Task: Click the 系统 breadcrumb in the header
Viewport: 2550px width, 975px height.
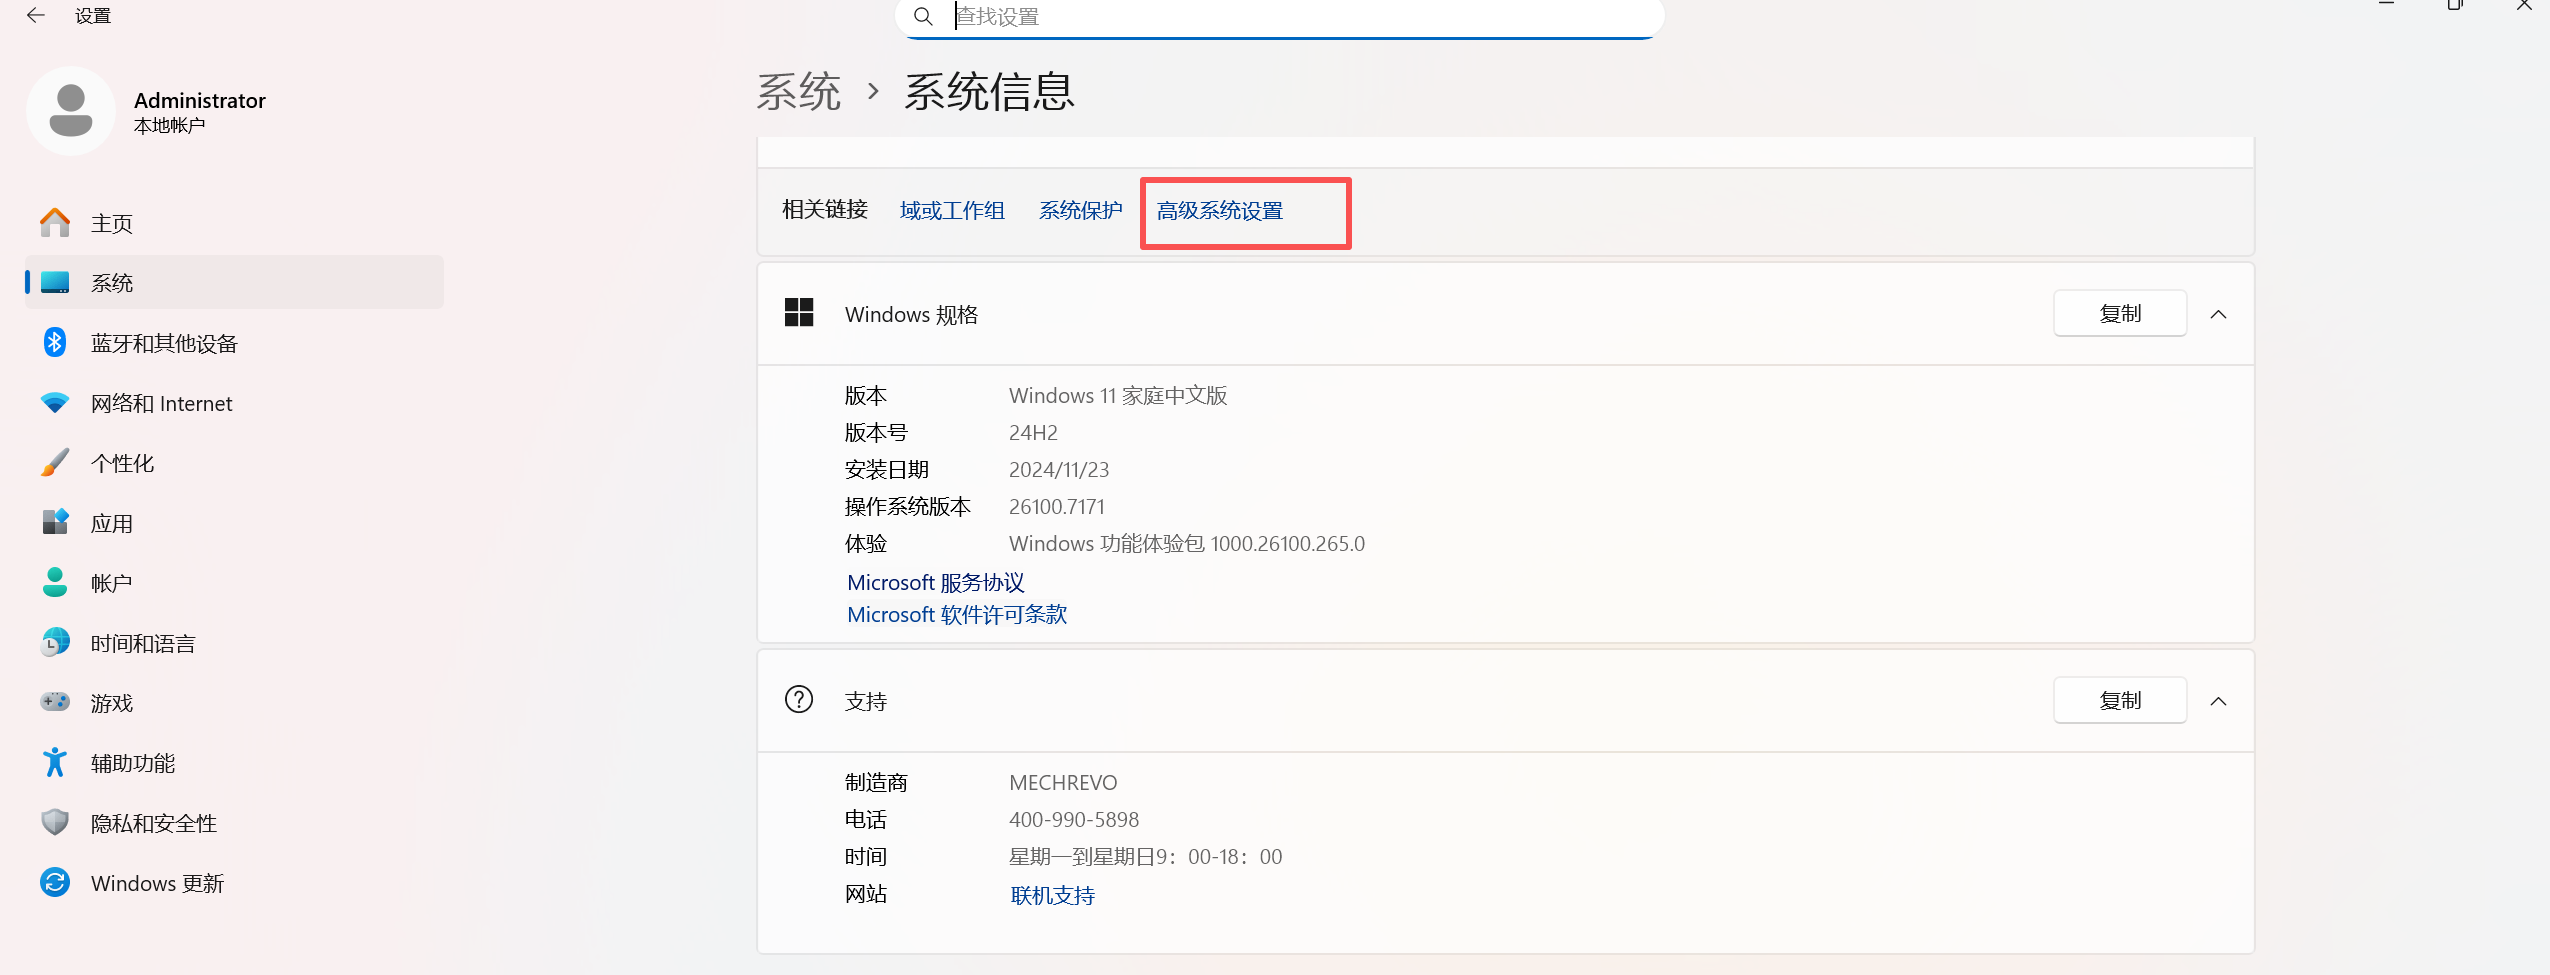Action: tap(798, 92)
